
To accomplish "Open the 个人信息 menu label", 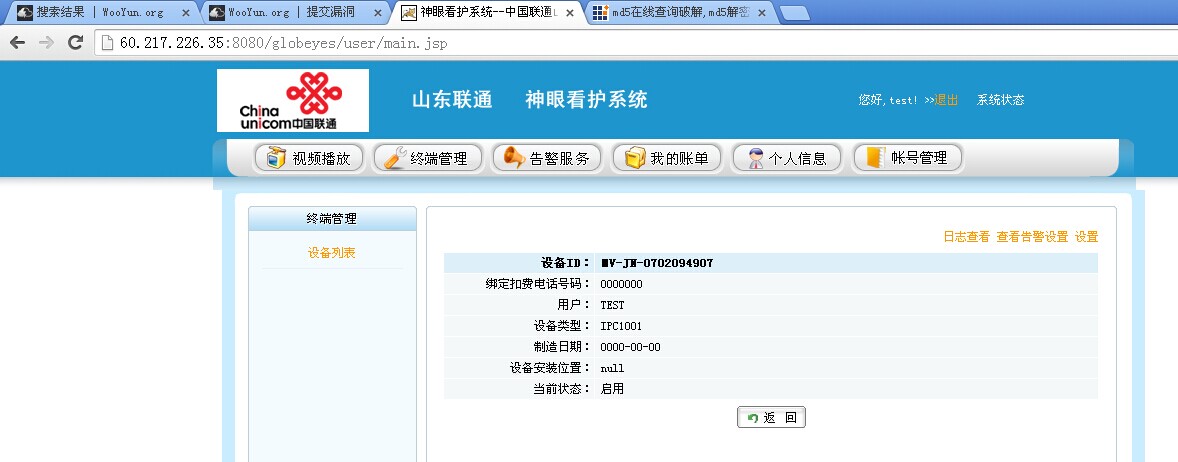I will (798, 159).
